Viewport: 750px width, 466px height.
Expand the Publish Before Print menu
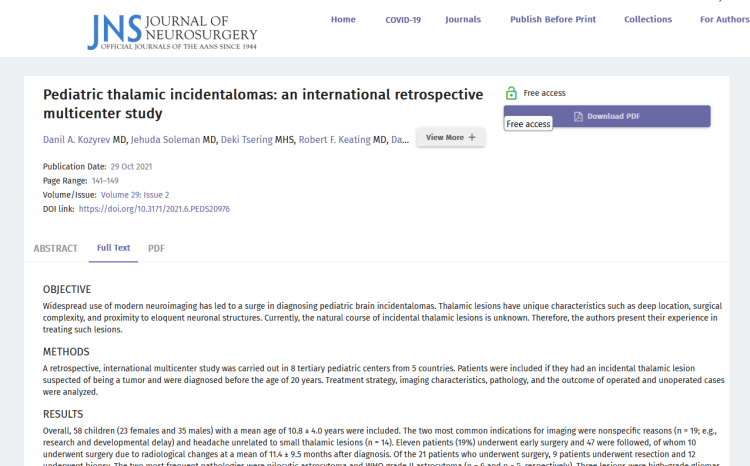point(552,20)
